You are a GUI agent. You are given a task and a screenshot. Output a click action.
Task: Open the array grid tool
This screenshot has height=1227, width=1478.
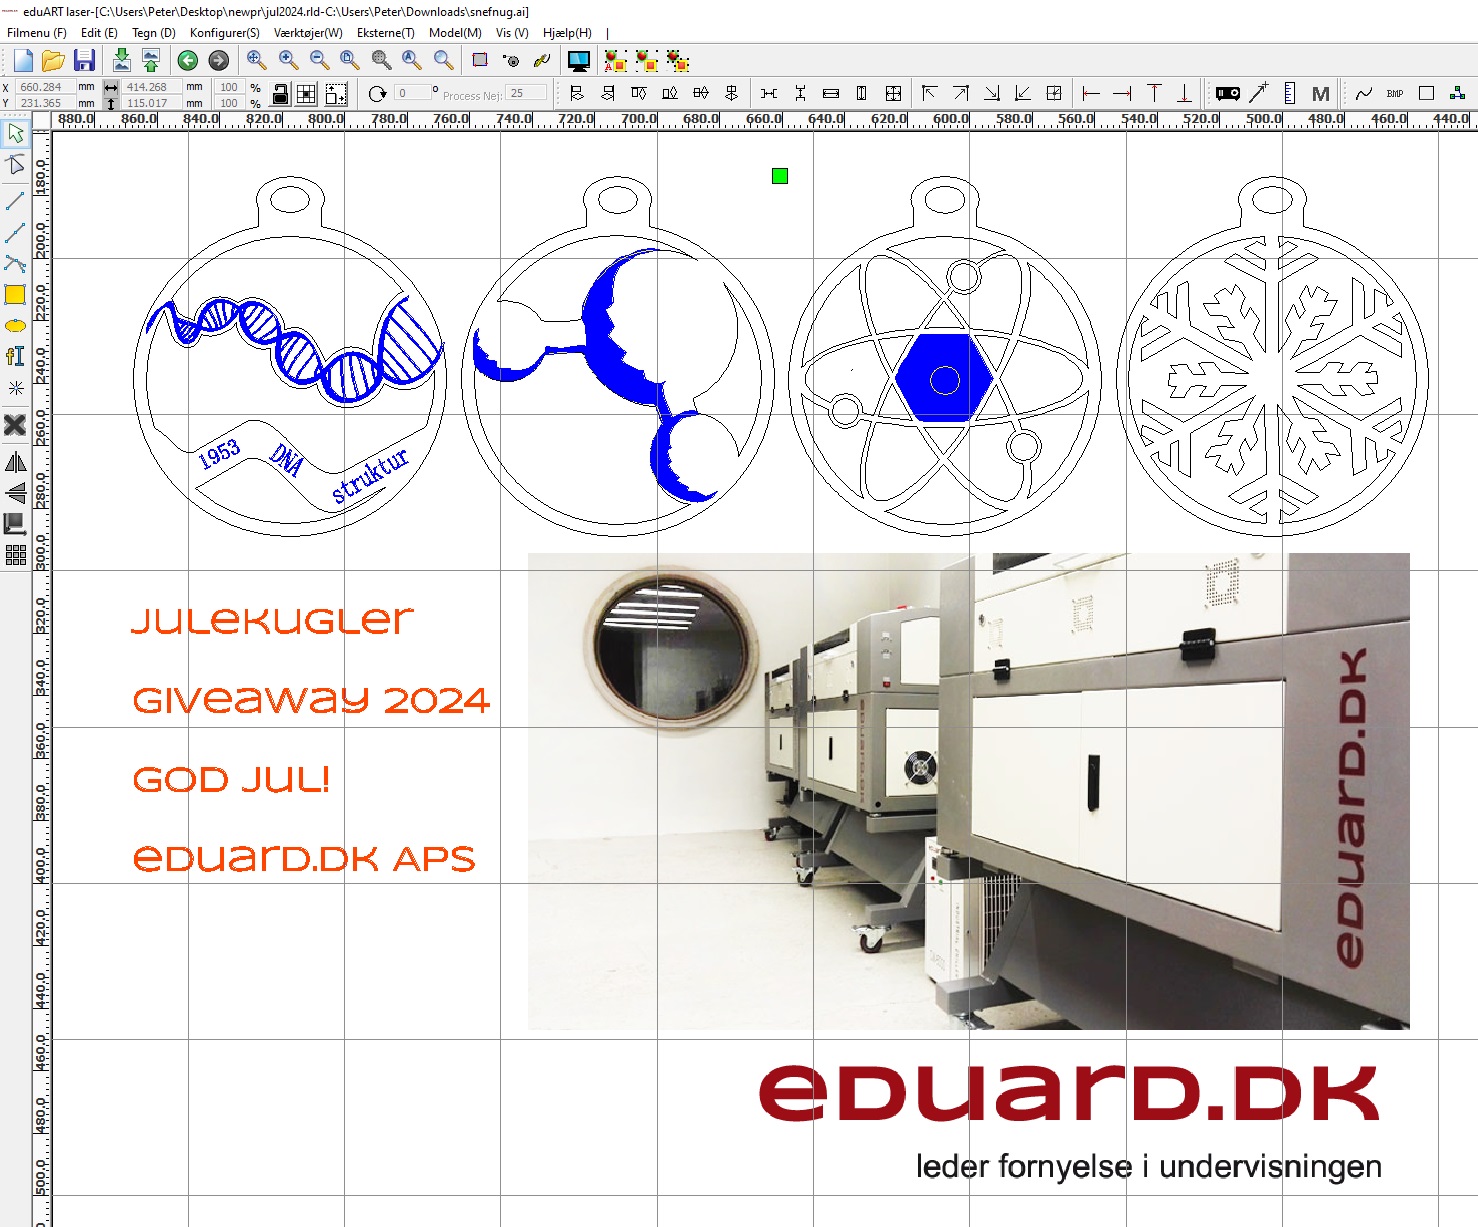point(15,555)
